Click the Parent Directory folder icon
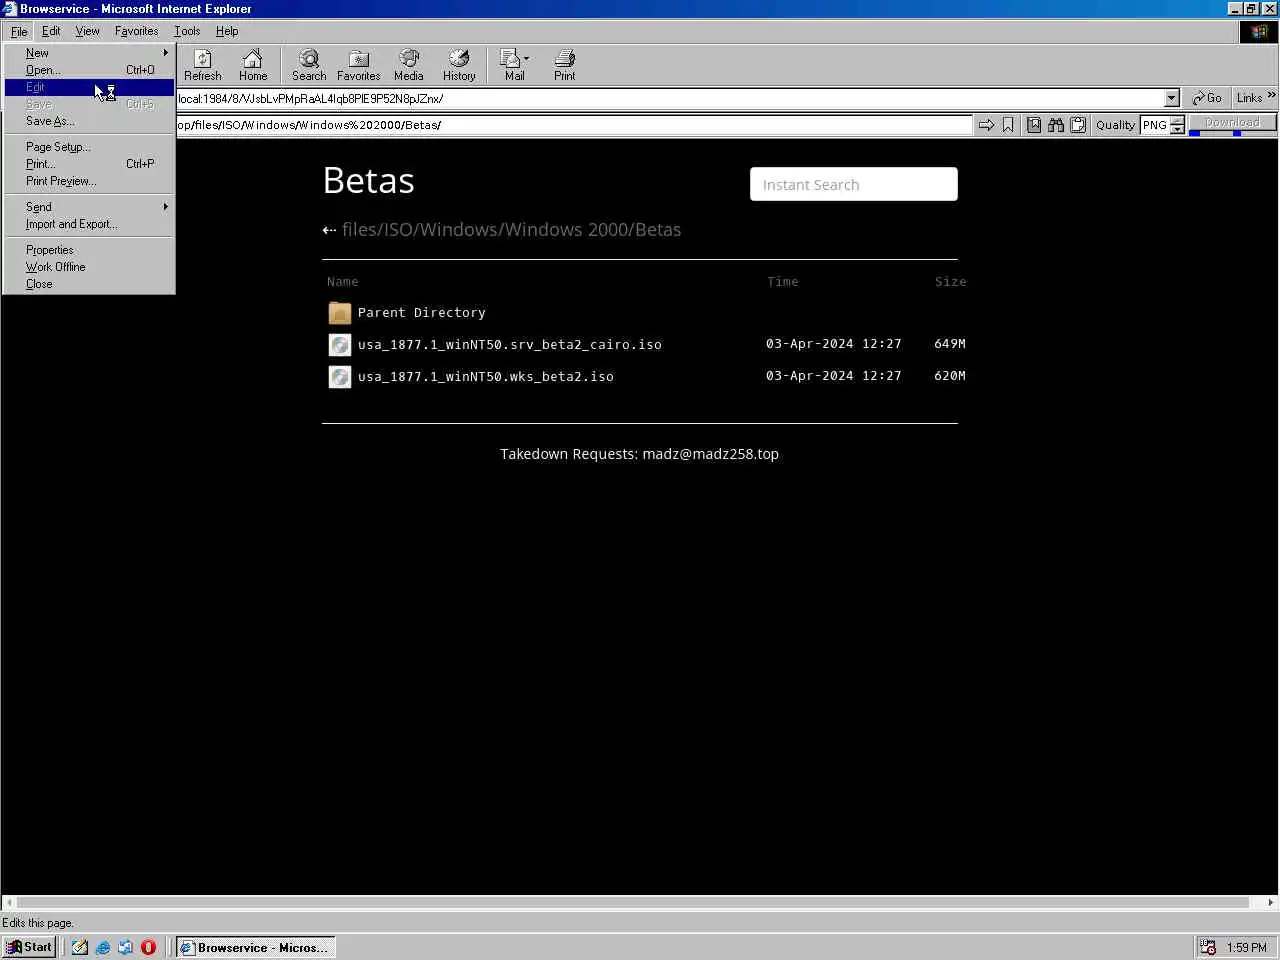The image size is (1280, 960). click(x=340, y=313)
